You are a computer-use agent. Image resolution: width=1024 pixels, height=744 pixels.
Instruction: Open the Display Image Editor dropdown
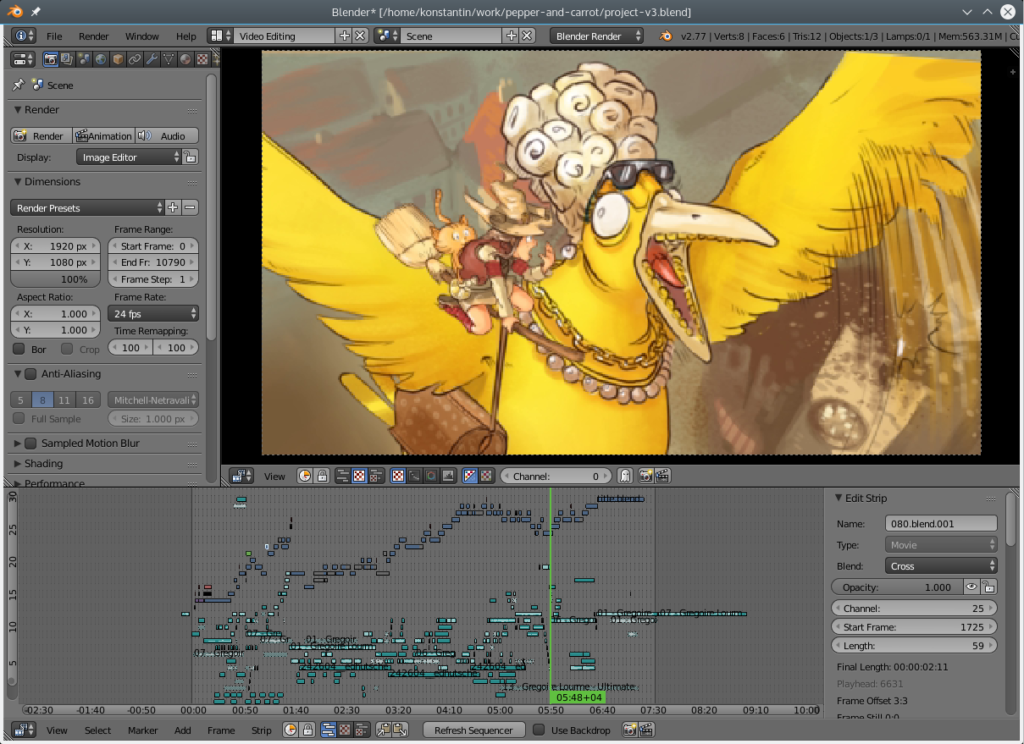pyautogui.click(x=128, y=157)
